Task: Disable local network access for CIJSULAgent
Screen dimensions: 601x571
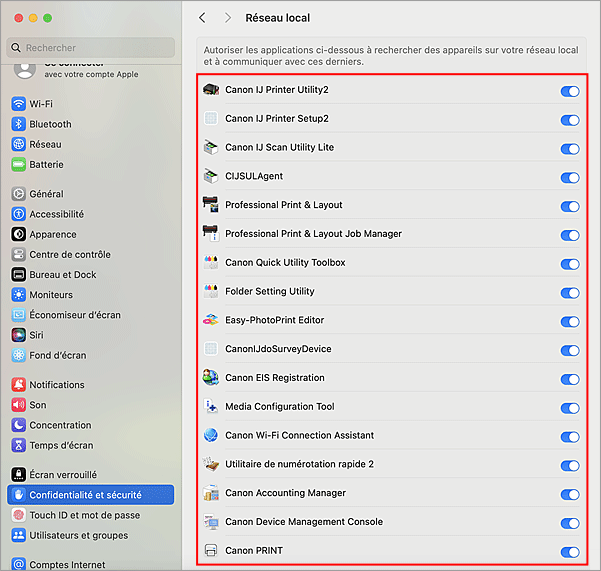Action: tap(570, 178)
